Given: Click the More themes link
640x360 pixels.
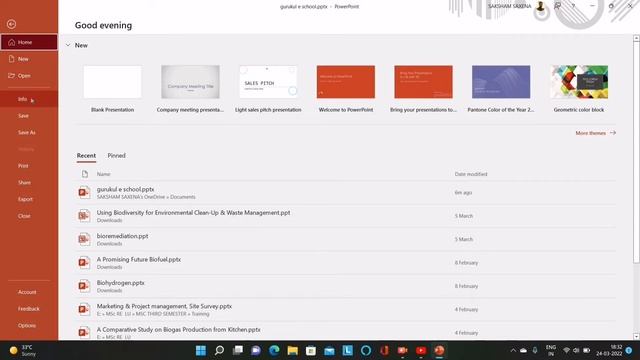Looking at the screenshot, I should pos(596,133).
